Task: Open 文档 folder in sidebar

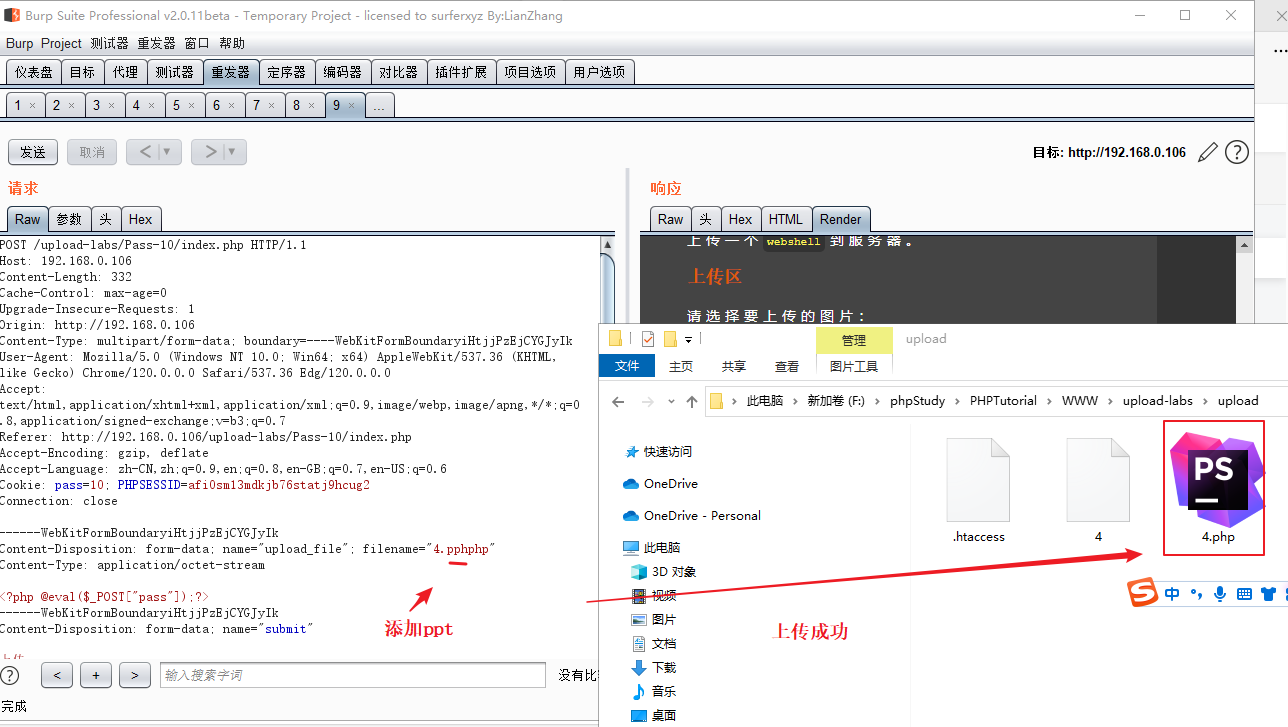Action: [654, 644]
